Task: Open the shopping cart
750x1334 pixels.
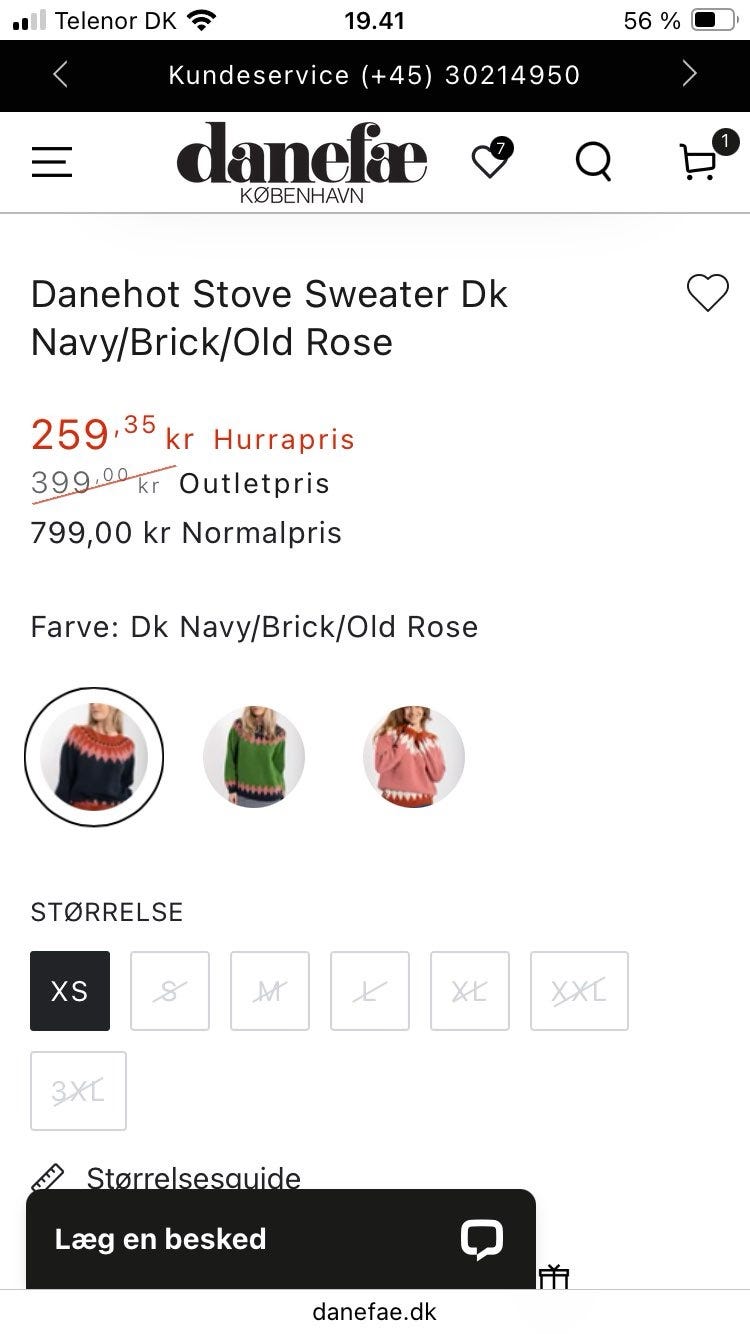Action: tap(699, 162)
